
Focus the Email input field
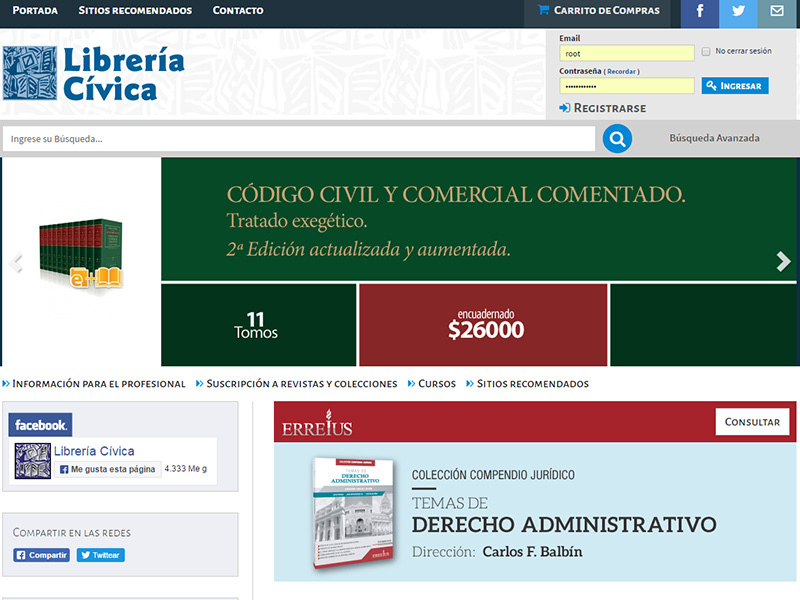(x=627, y=53)
